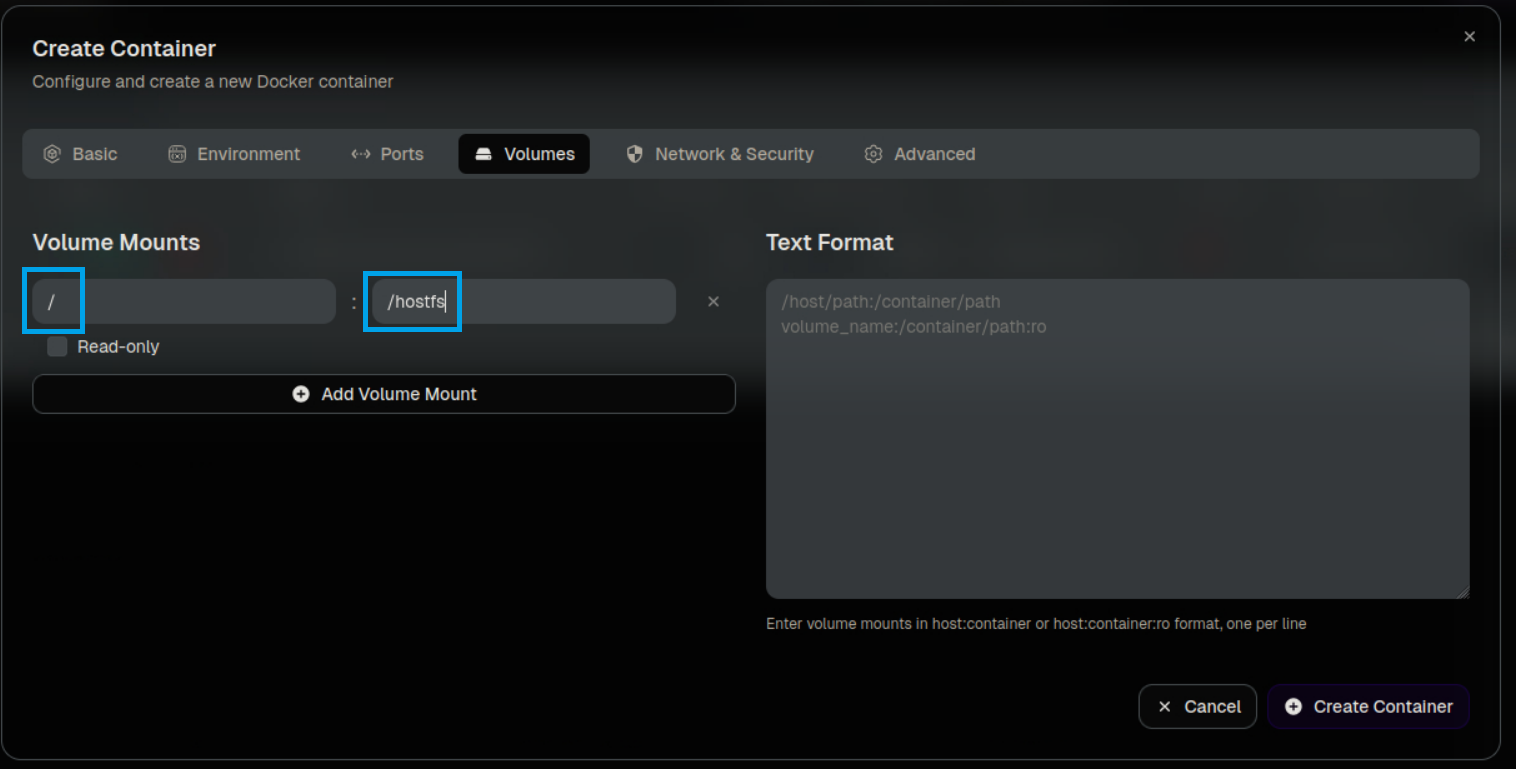The height and width of the screenshot is (769, 1516).
Task: Close the Create Container dialog
Action: coord(1469,37)
